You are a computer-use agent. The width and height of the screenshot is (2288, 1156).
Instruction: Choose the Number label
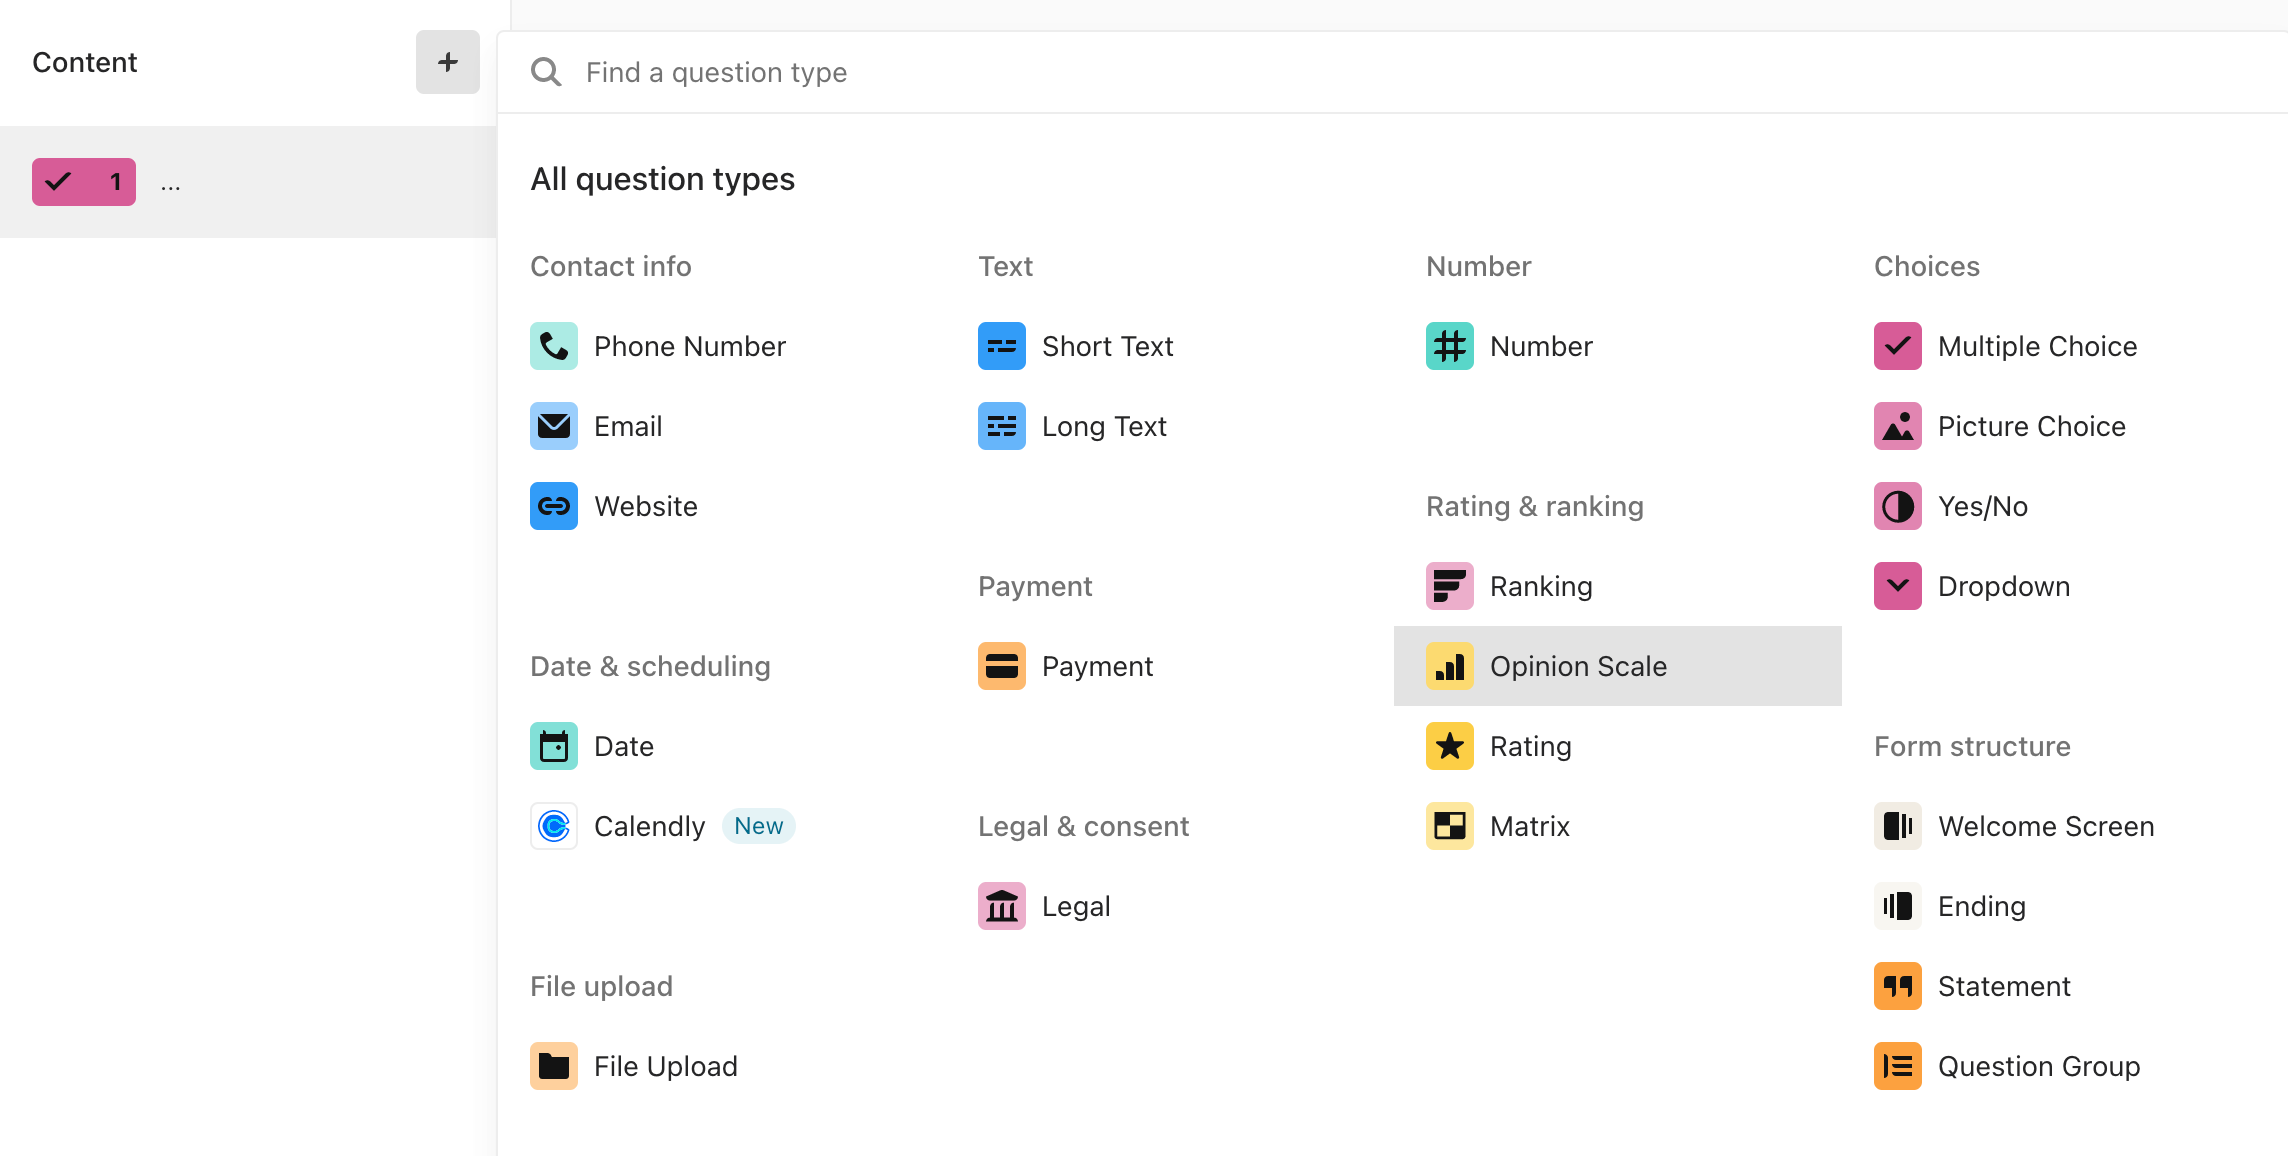coord(1541,346)
